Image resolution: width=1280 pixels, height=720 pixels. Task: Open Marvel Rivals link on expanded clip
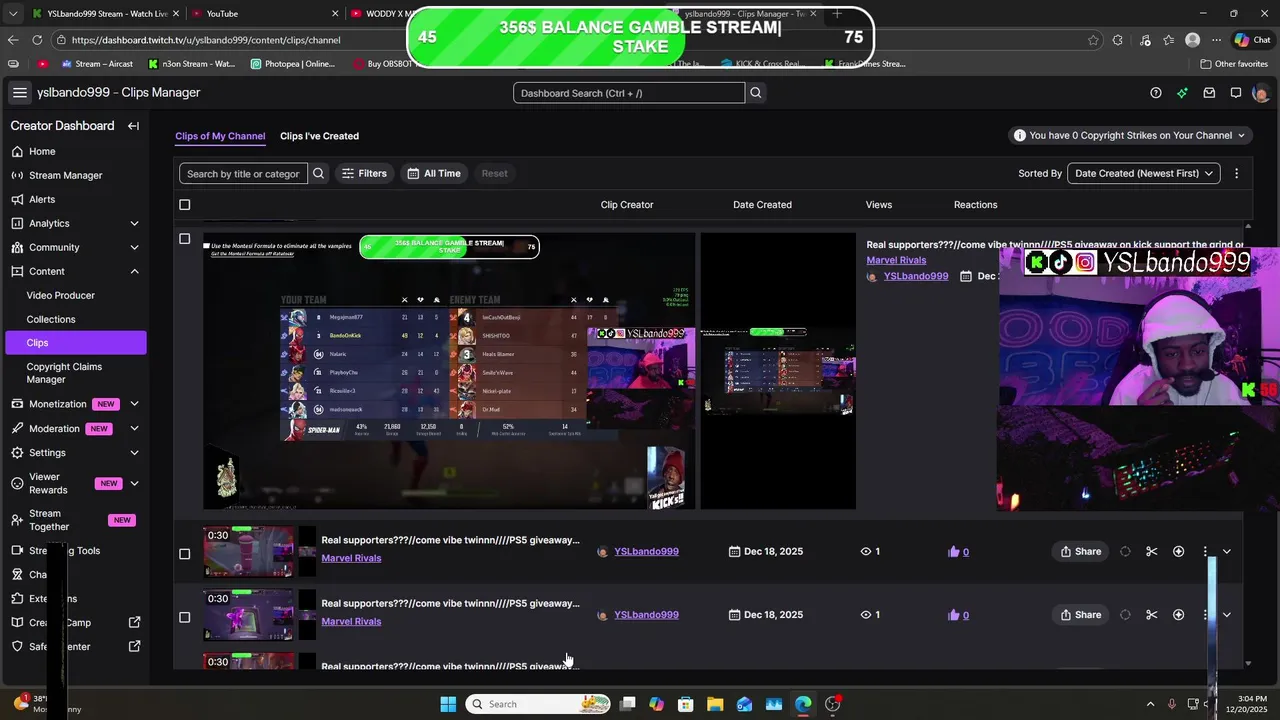pyautogui.click(x=896, y=260)
